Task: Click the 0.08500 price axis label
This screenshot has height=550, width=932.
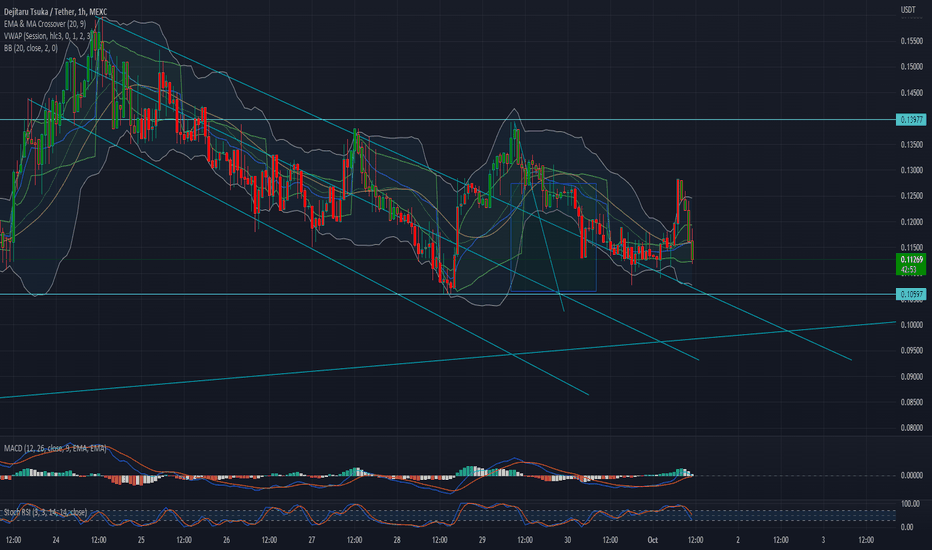Action: tap(911, 402)
